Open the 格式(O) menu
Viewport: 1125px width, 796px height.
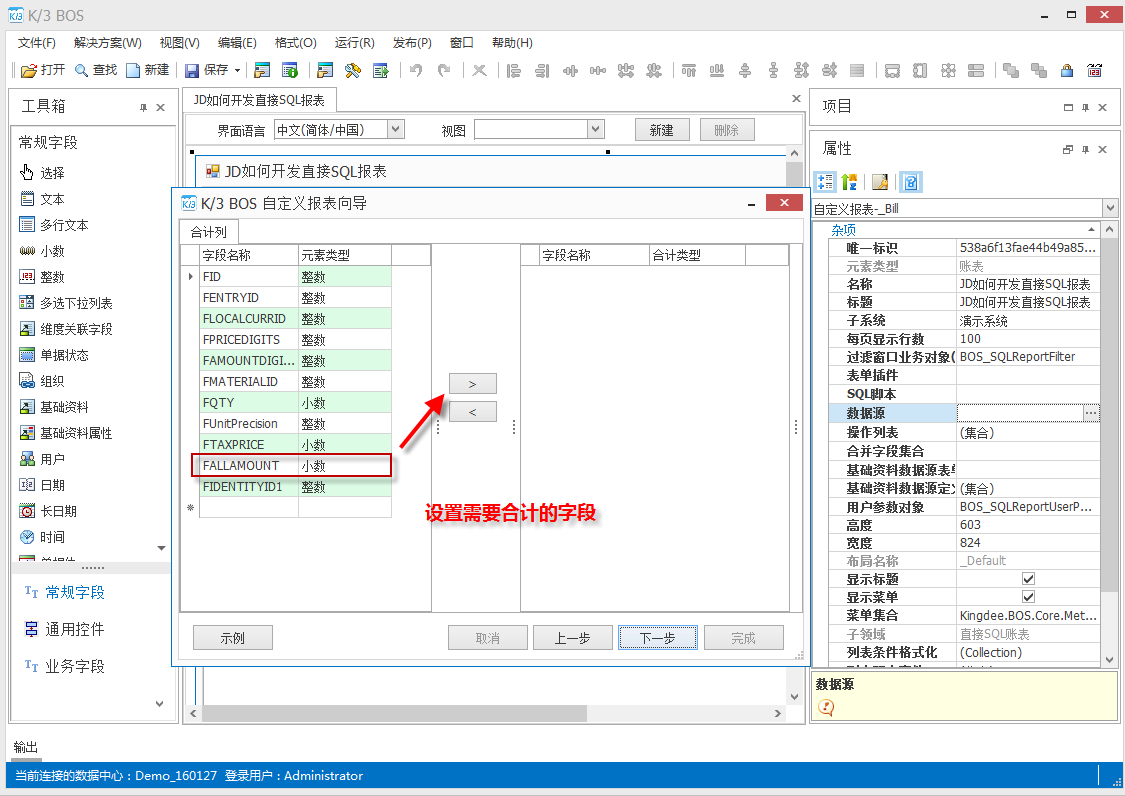tap(296, 42)
